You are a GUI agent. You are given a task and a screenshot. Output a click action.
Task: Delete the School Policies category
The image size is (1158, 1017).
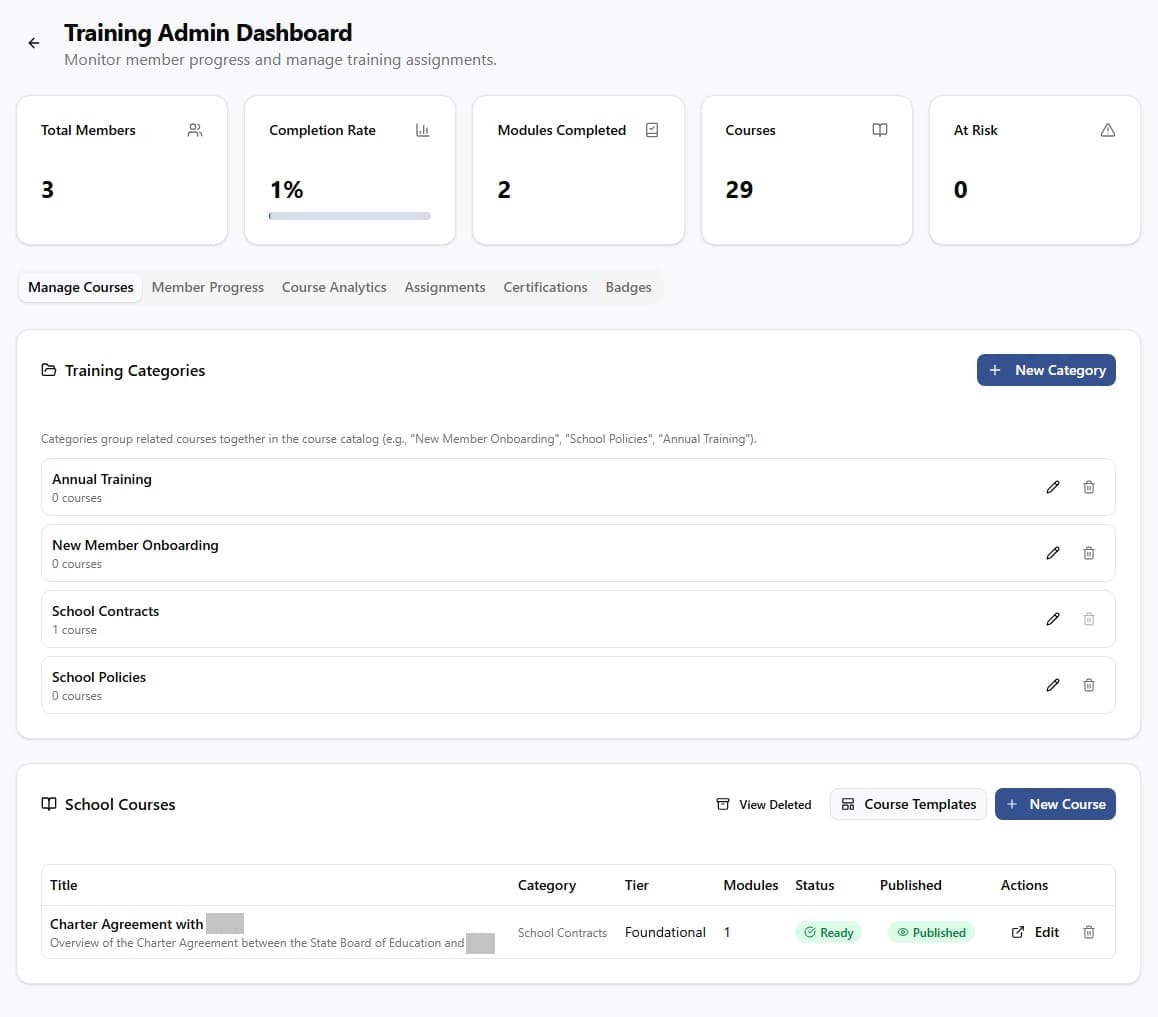coord(1089,685)
